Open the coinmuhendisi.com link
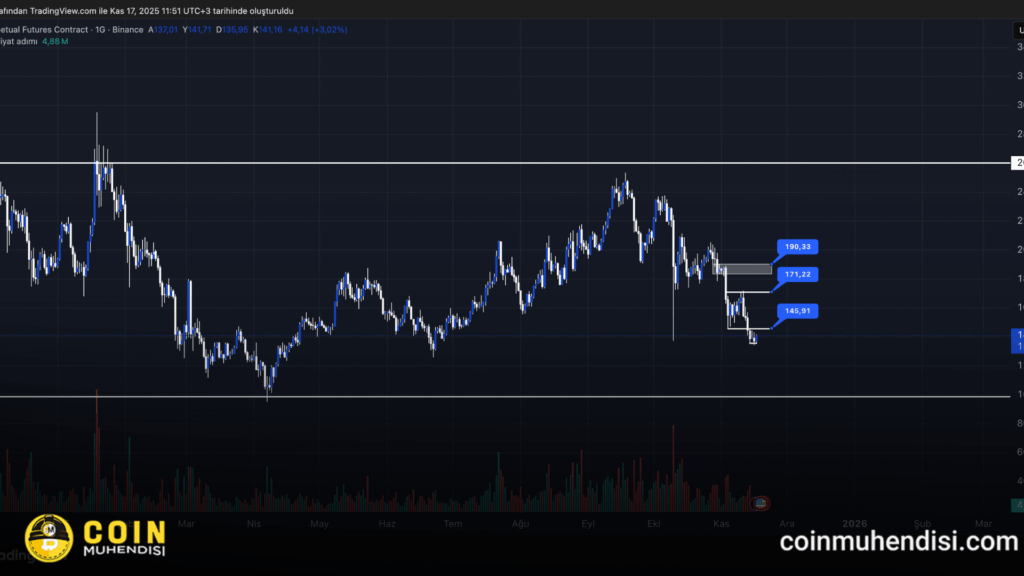Screen dimensions: 1024x576 898,542
